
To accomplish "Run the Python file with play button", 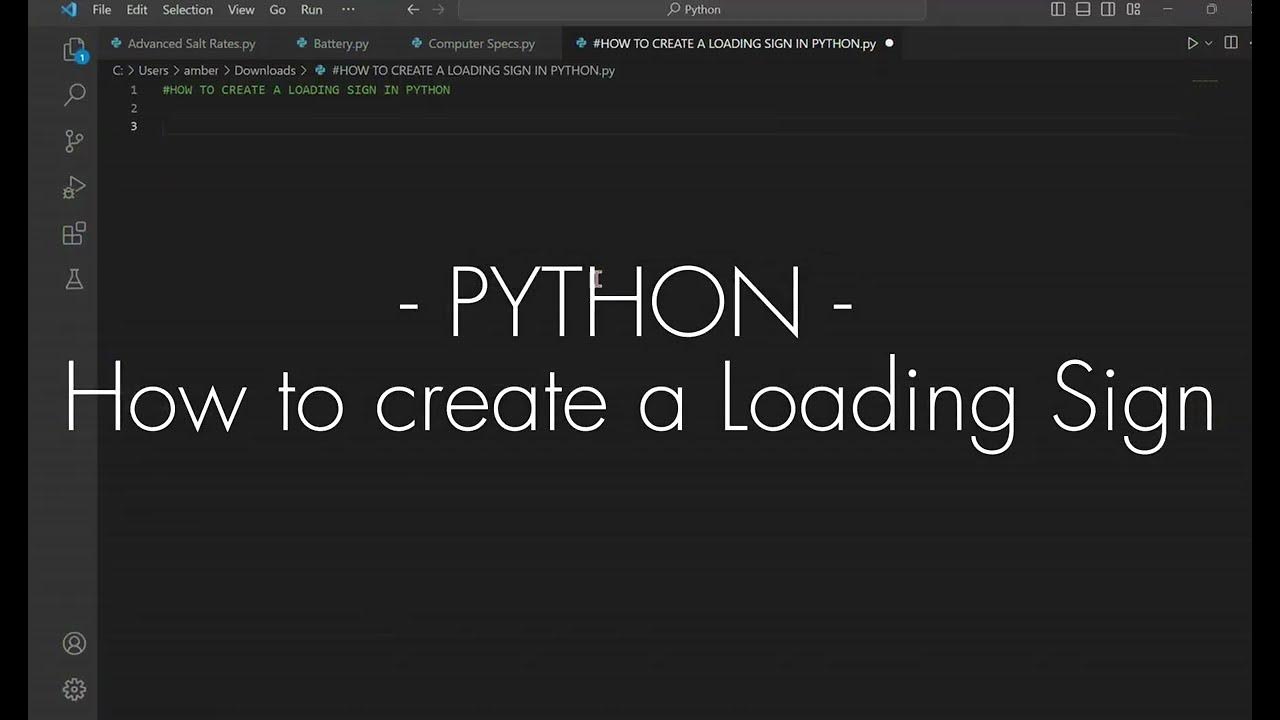I will pyautogui.click(x=1192, y=43).
